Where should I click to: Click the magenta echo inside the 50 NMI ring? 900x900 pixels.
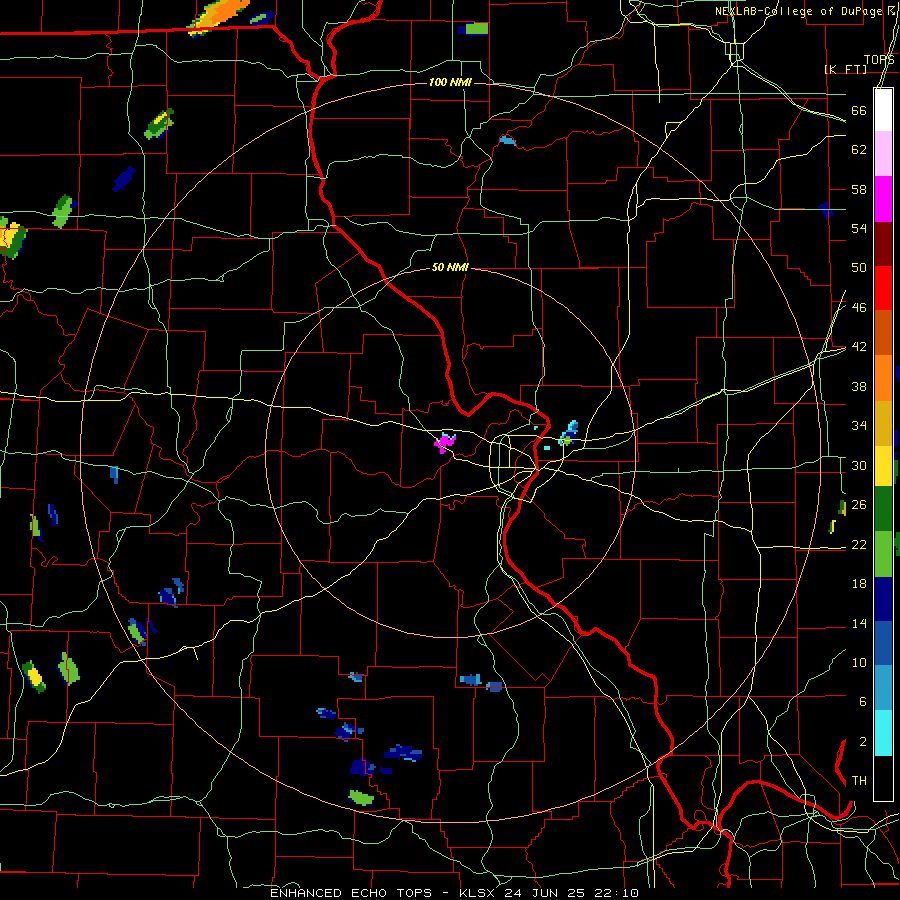pyautogui.click(x=445, y=443)
